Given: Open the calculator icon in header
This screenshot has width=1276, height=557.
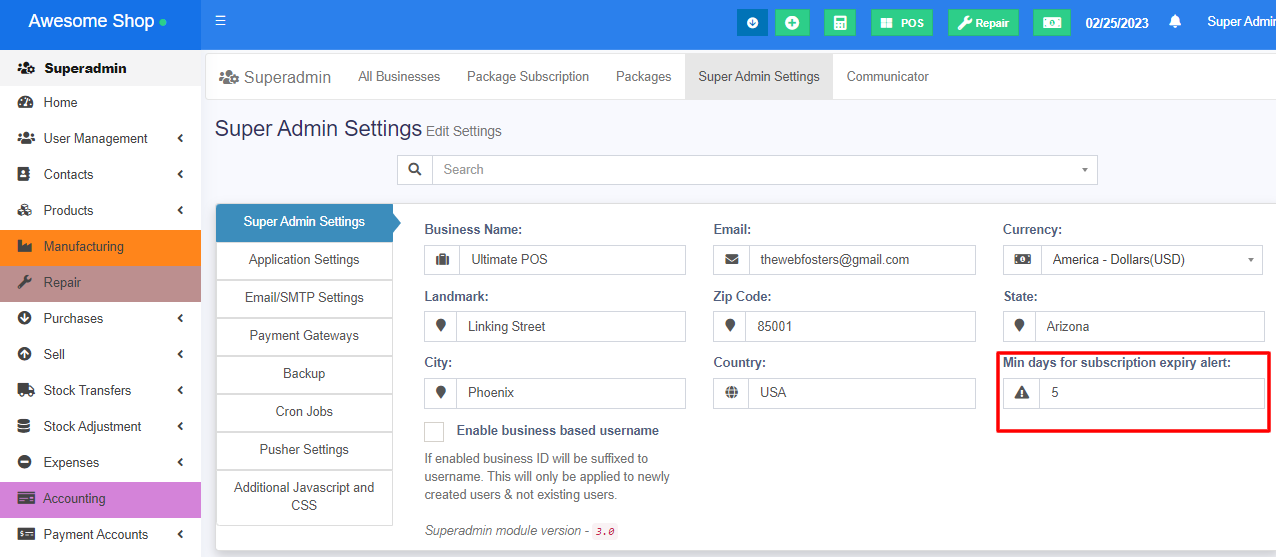Looking at the screenshot, I should (x=840, y=22).
